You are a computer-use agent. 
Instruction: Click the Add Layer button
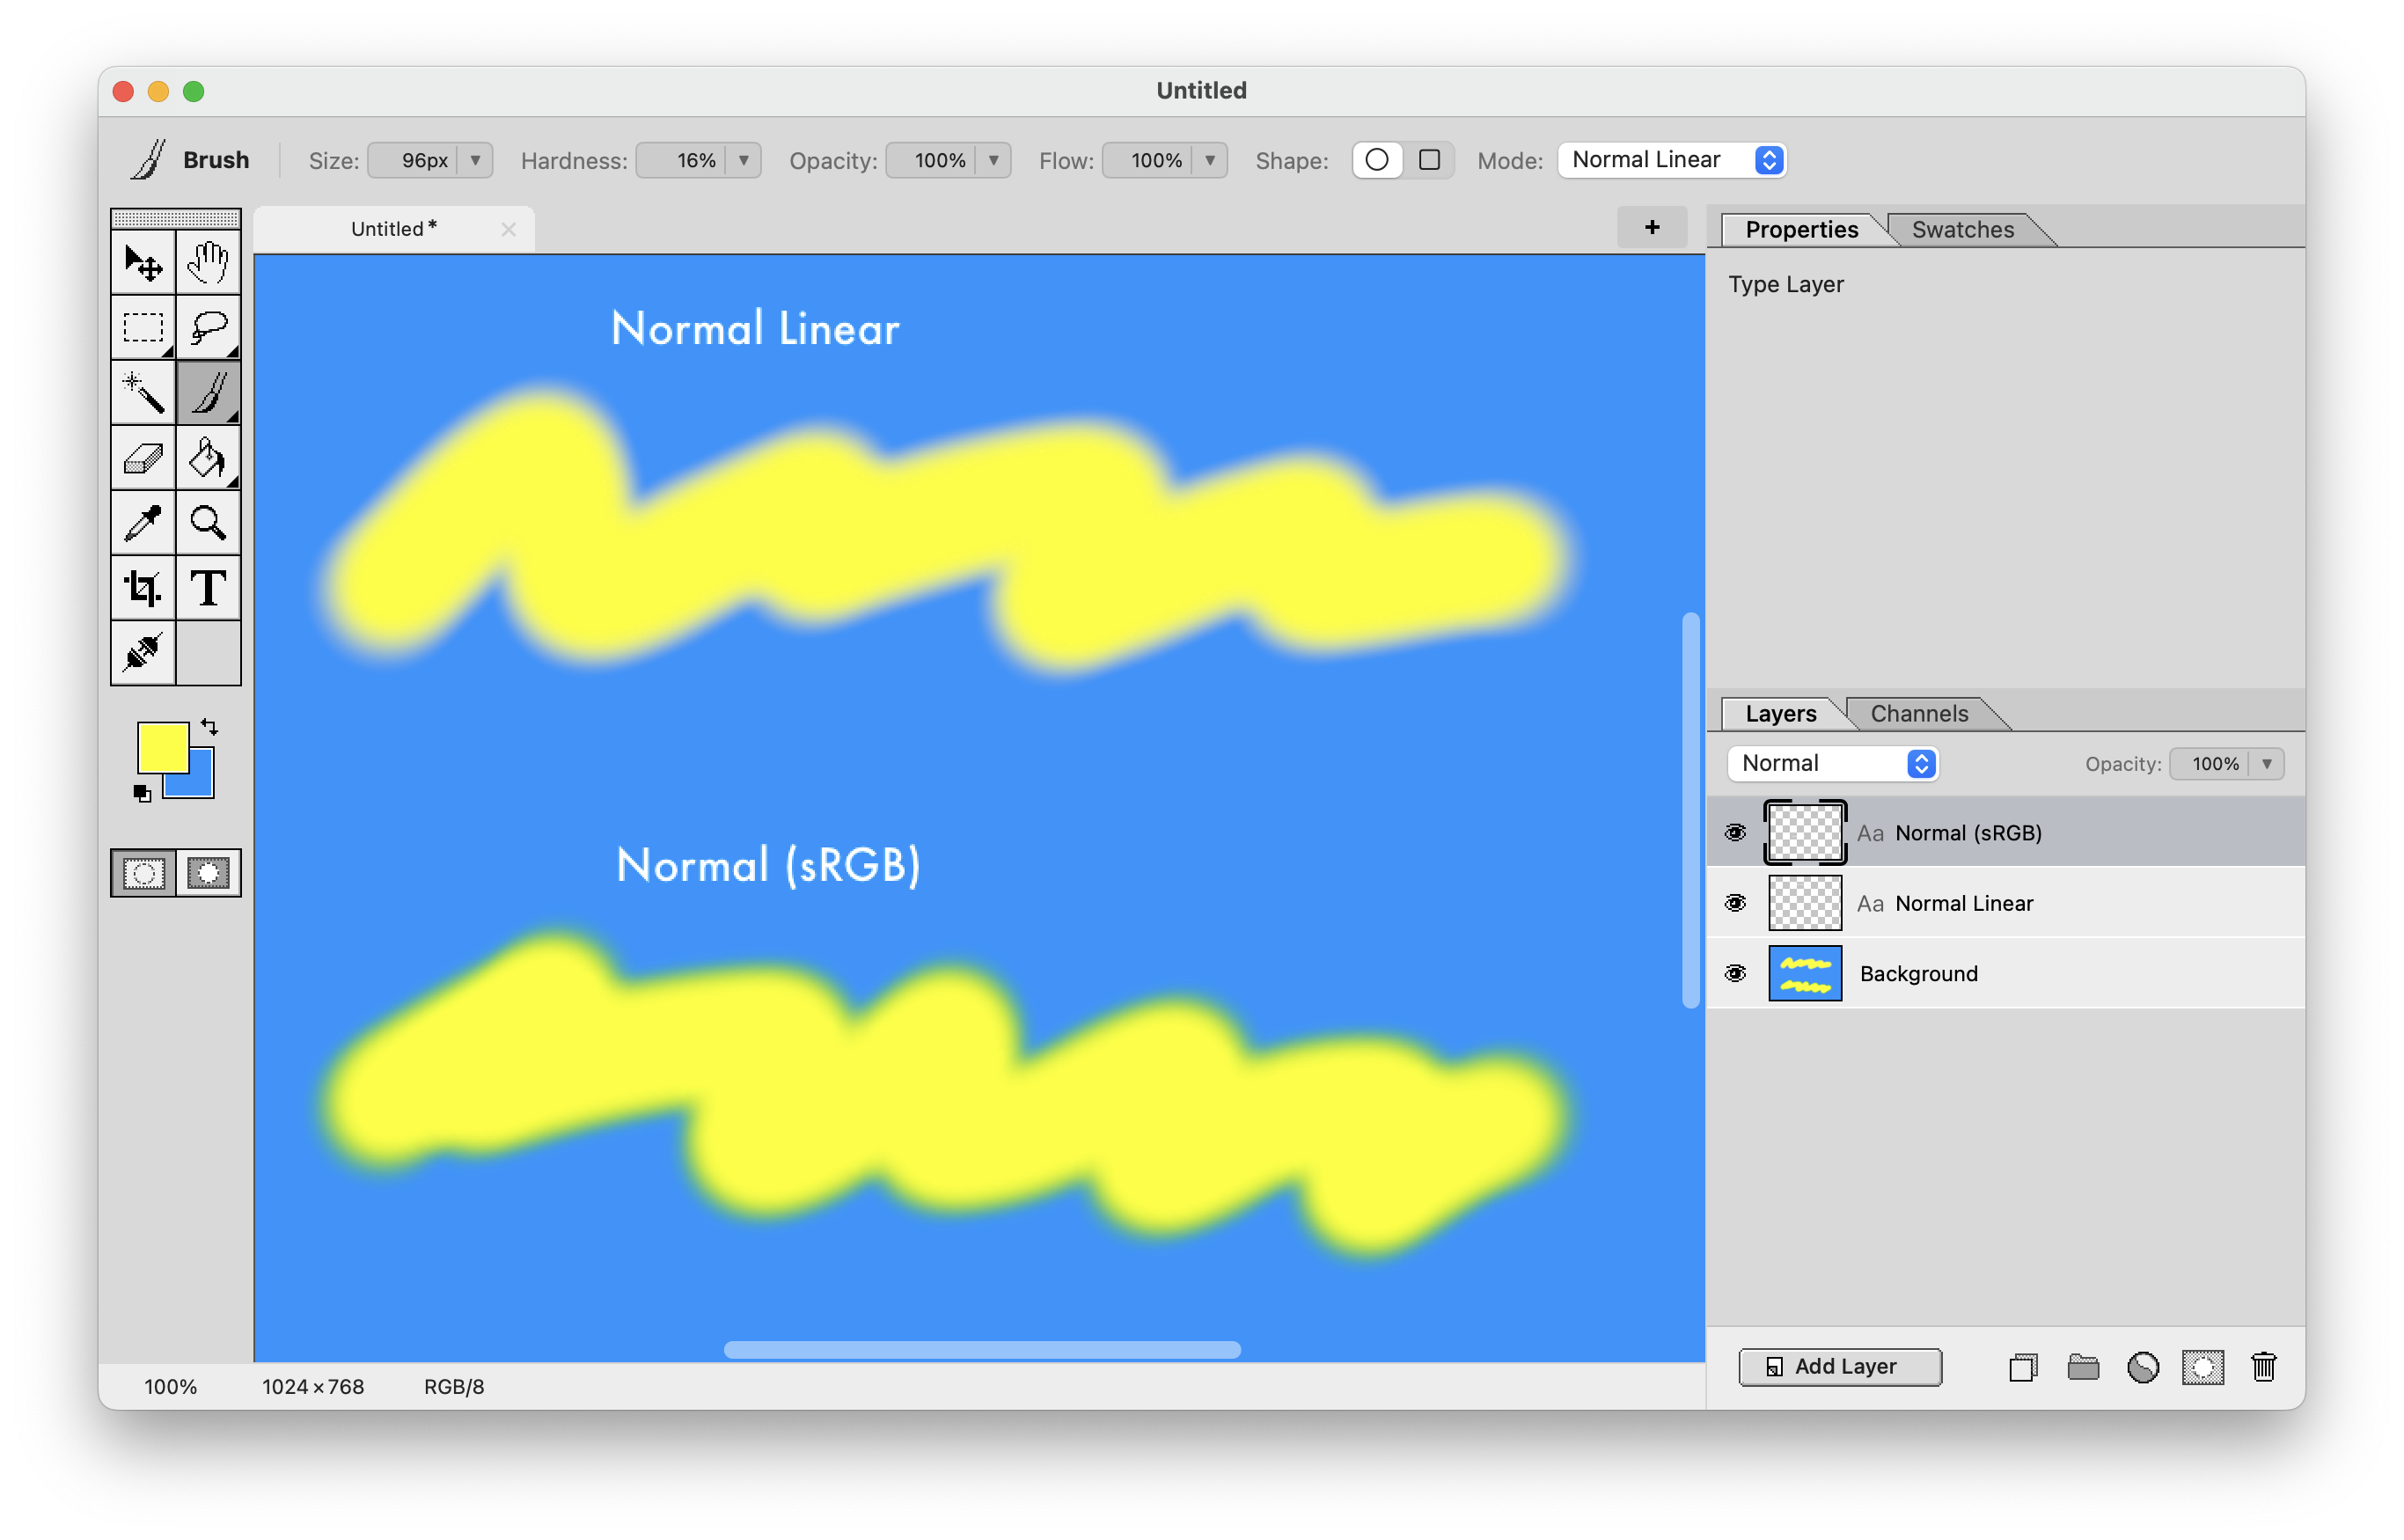coord(1840,1366)
